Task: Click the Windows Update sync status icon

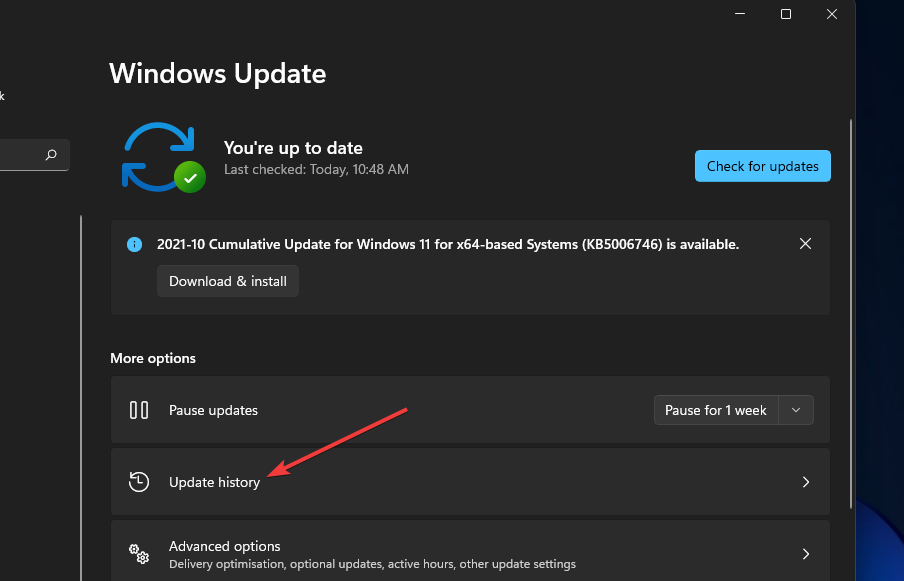Action: 164,157
